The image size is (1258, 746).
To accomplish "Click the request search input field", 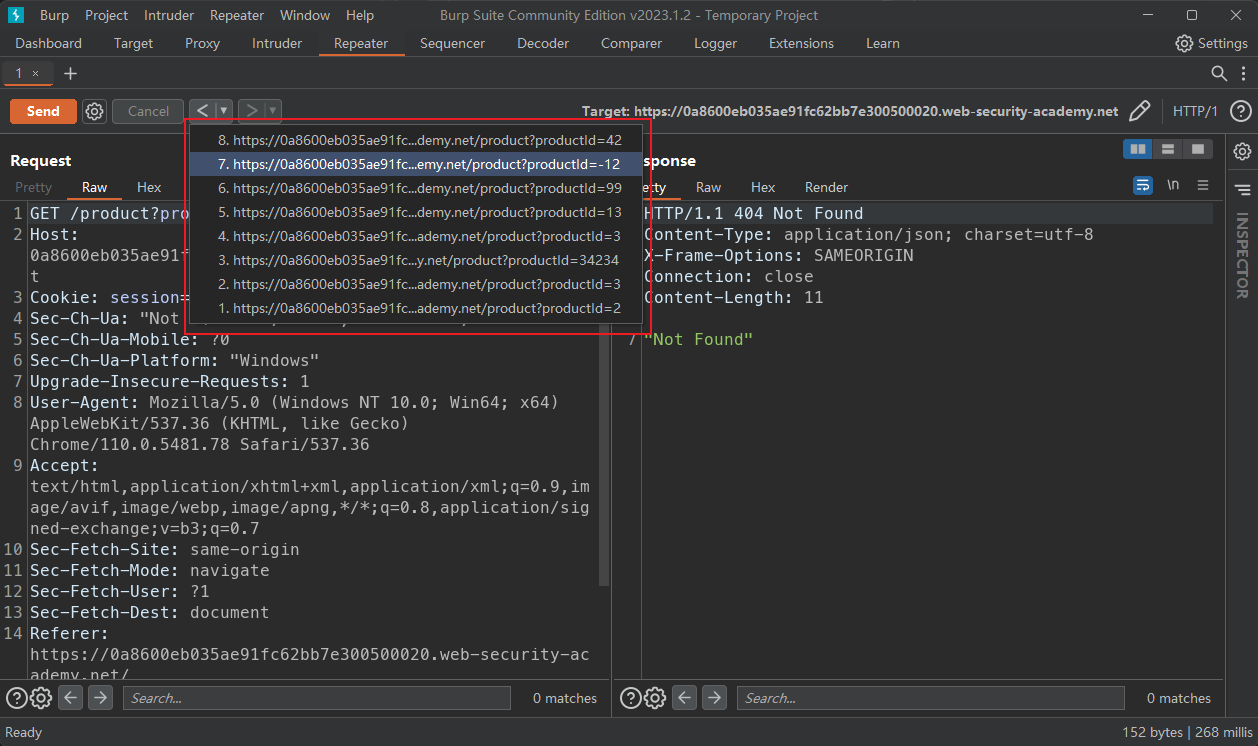I will [316, 698].
